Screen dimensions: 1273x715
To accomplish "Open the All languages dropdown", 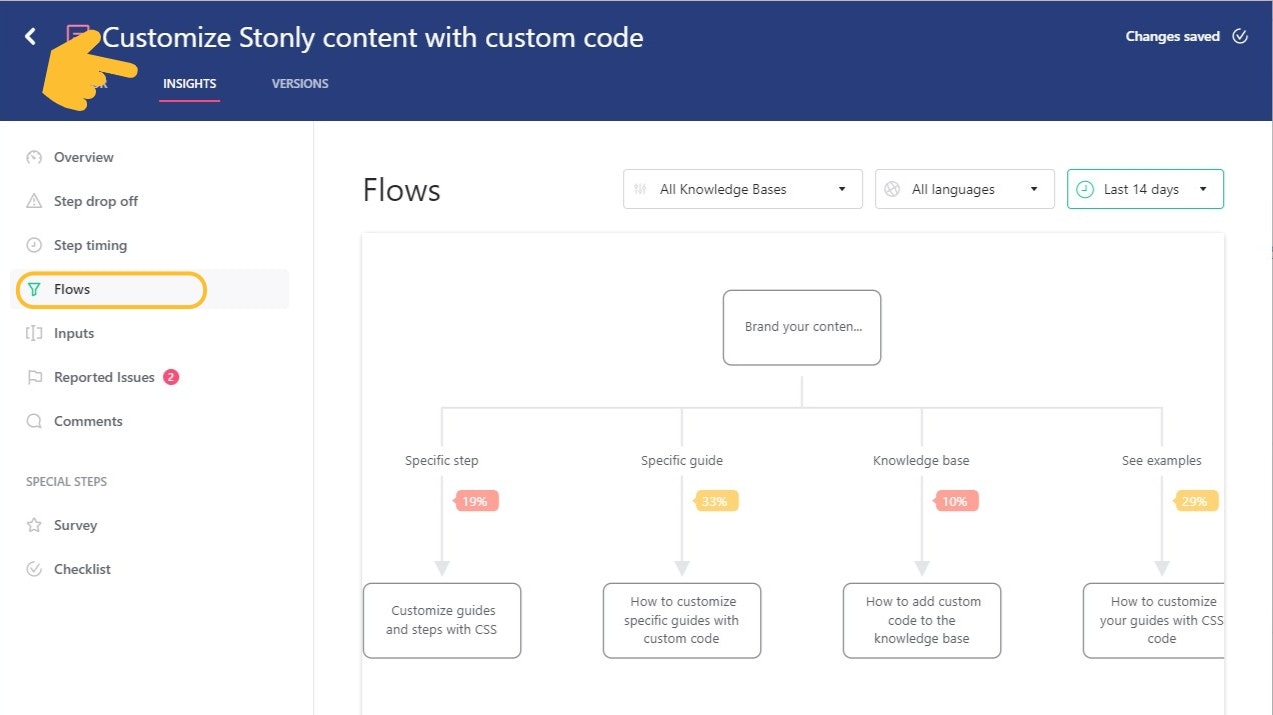I will 964,189.
